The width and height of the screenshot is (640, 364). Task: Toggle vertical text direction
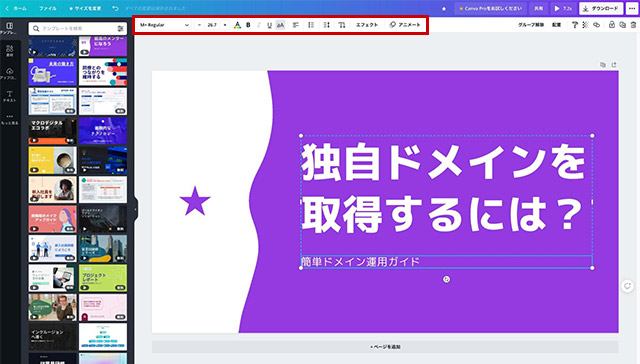(342, 25)
